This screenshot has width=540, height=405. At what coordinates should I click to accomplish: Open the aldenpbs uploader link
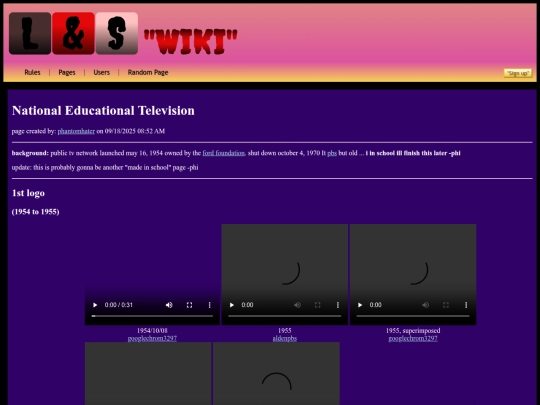coord(285,339)
